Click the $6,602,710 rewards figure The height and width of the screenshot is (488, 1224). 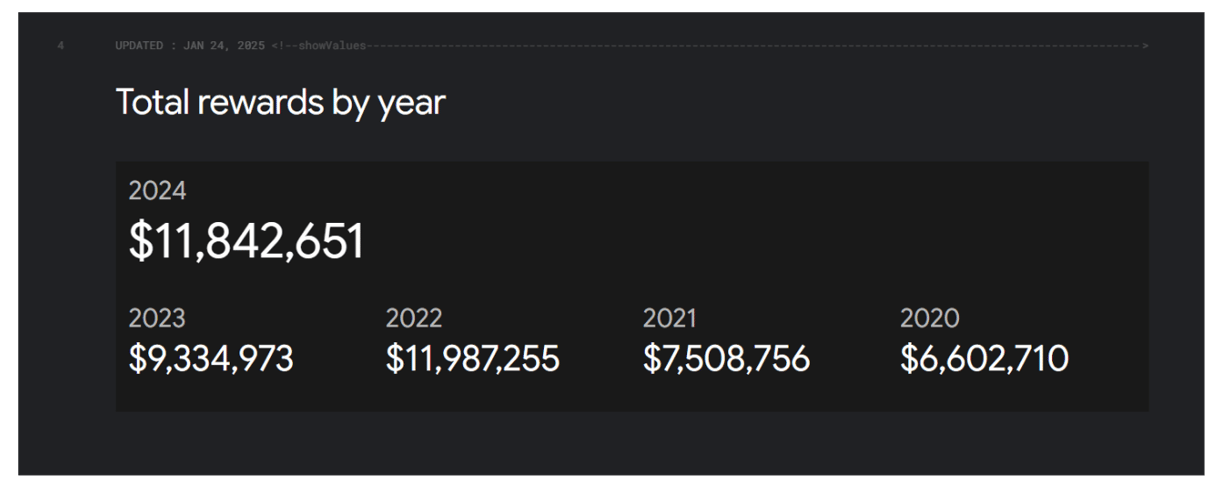(x=984, y=359)
